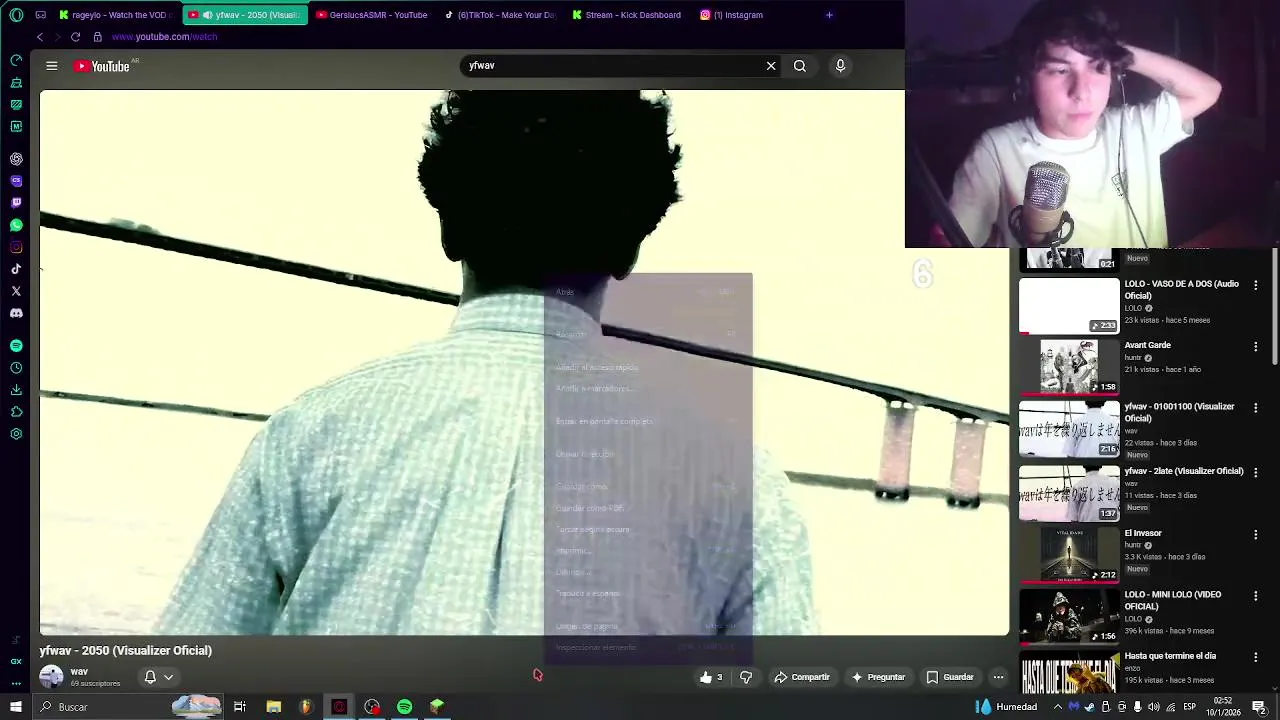This screenshot has width=1280, height=720.
Task: Open Windows Start menu
Action: click(x=15, y=707)
